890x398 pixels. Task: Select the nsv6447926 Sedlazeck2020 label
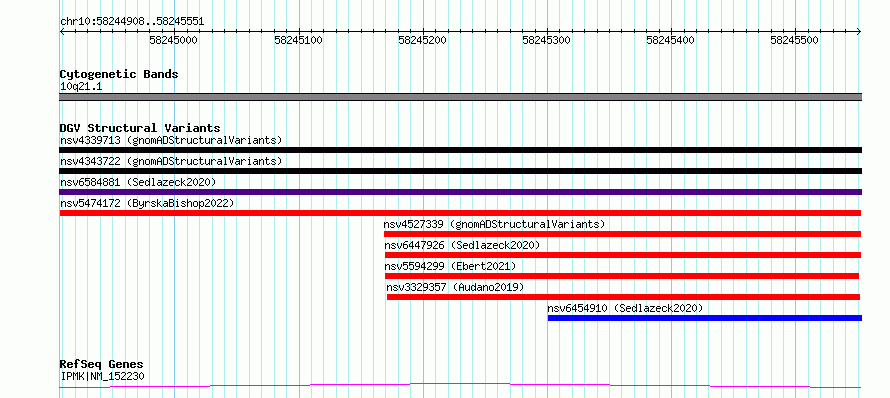[462, 245]
